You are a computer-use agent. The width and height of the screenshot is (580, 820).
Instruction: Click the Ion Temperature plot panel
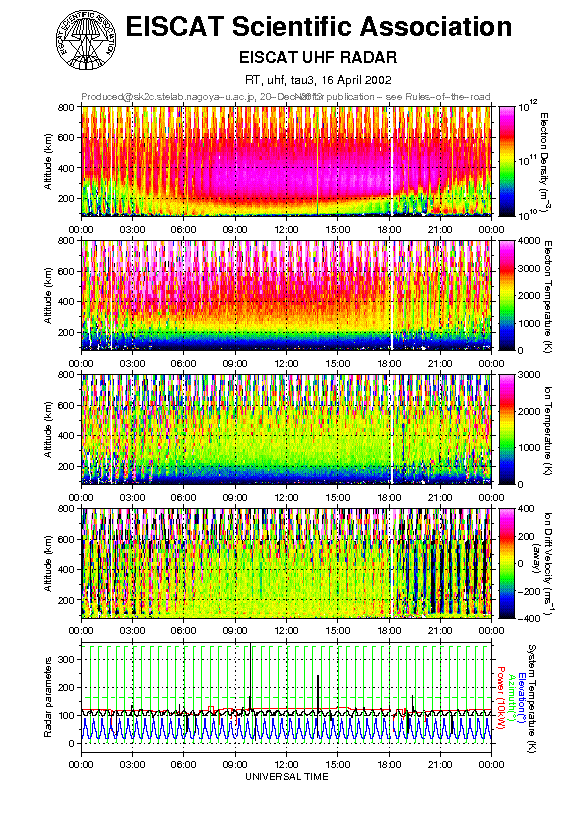pos(286,429)
